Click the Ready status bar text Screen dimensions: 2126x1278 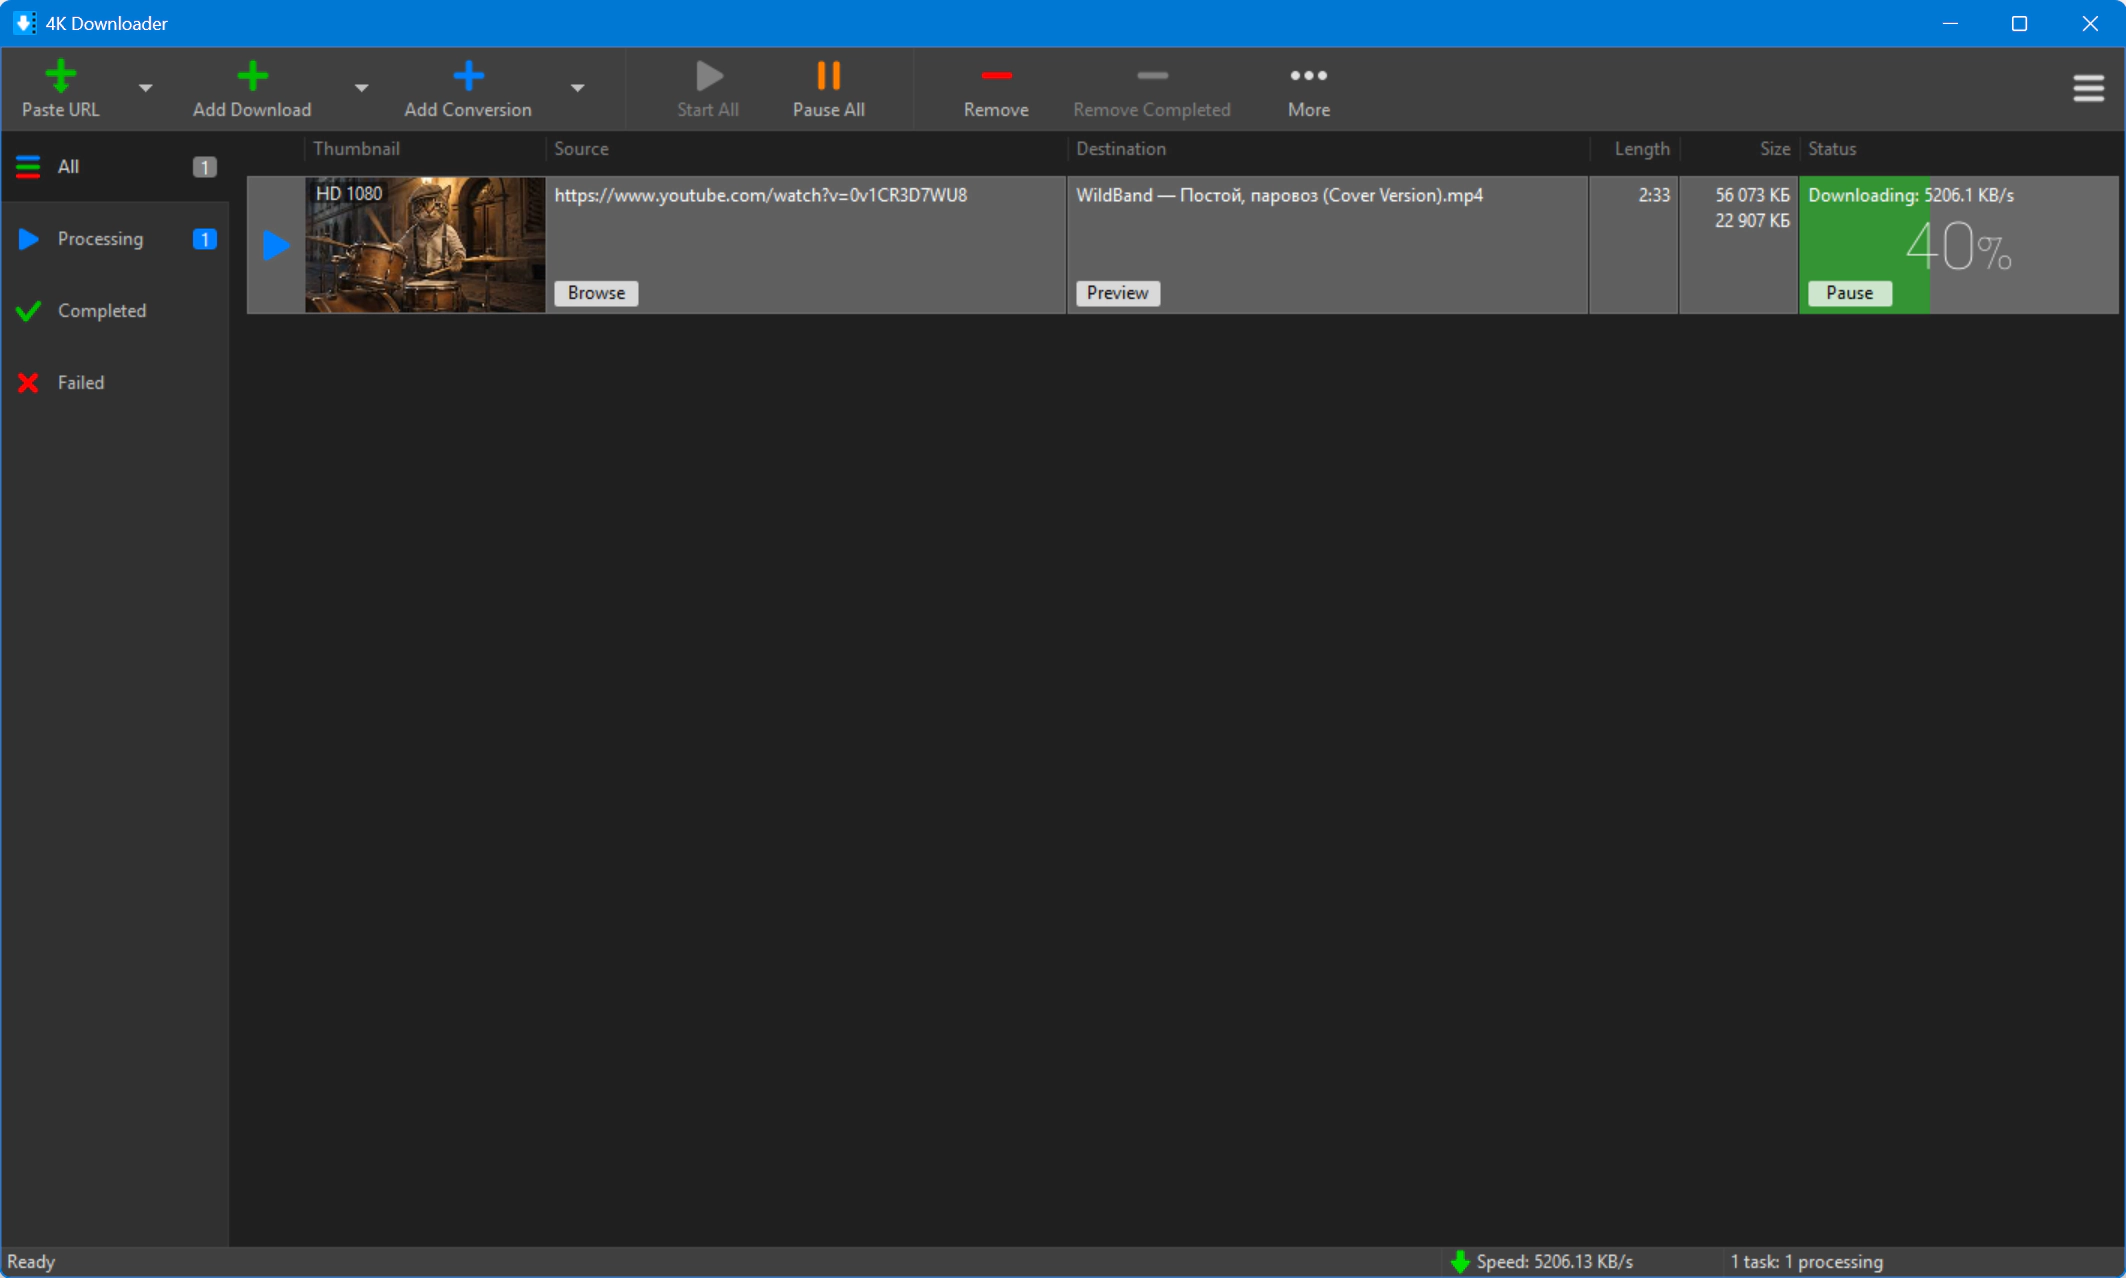point(31,1262)
